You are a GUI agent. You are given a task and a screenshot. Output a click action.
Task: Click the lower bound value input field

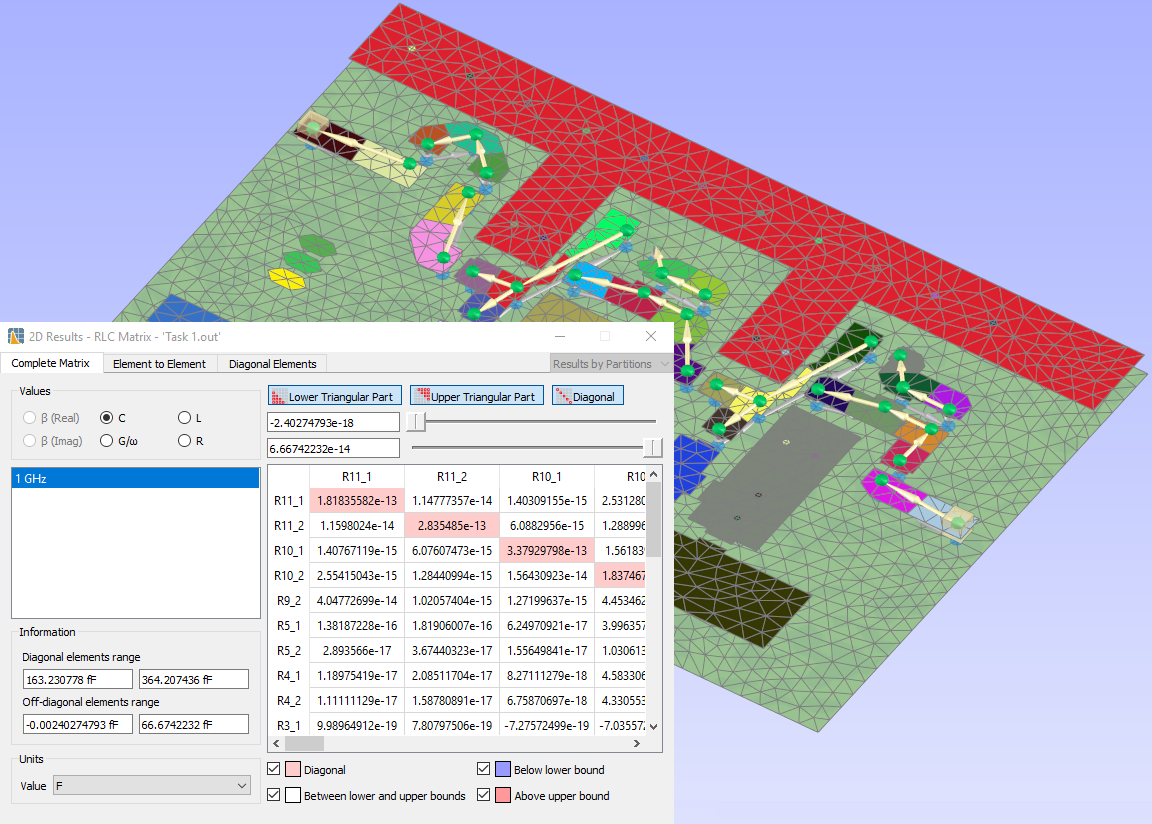point(333,423)
